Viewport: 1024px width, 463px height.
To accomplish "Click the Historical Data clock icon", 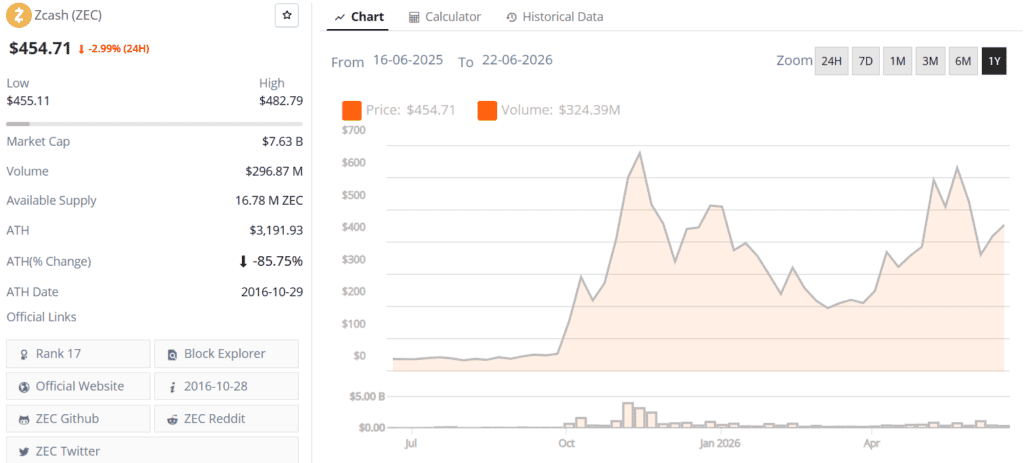I will [x=511, y=17].
